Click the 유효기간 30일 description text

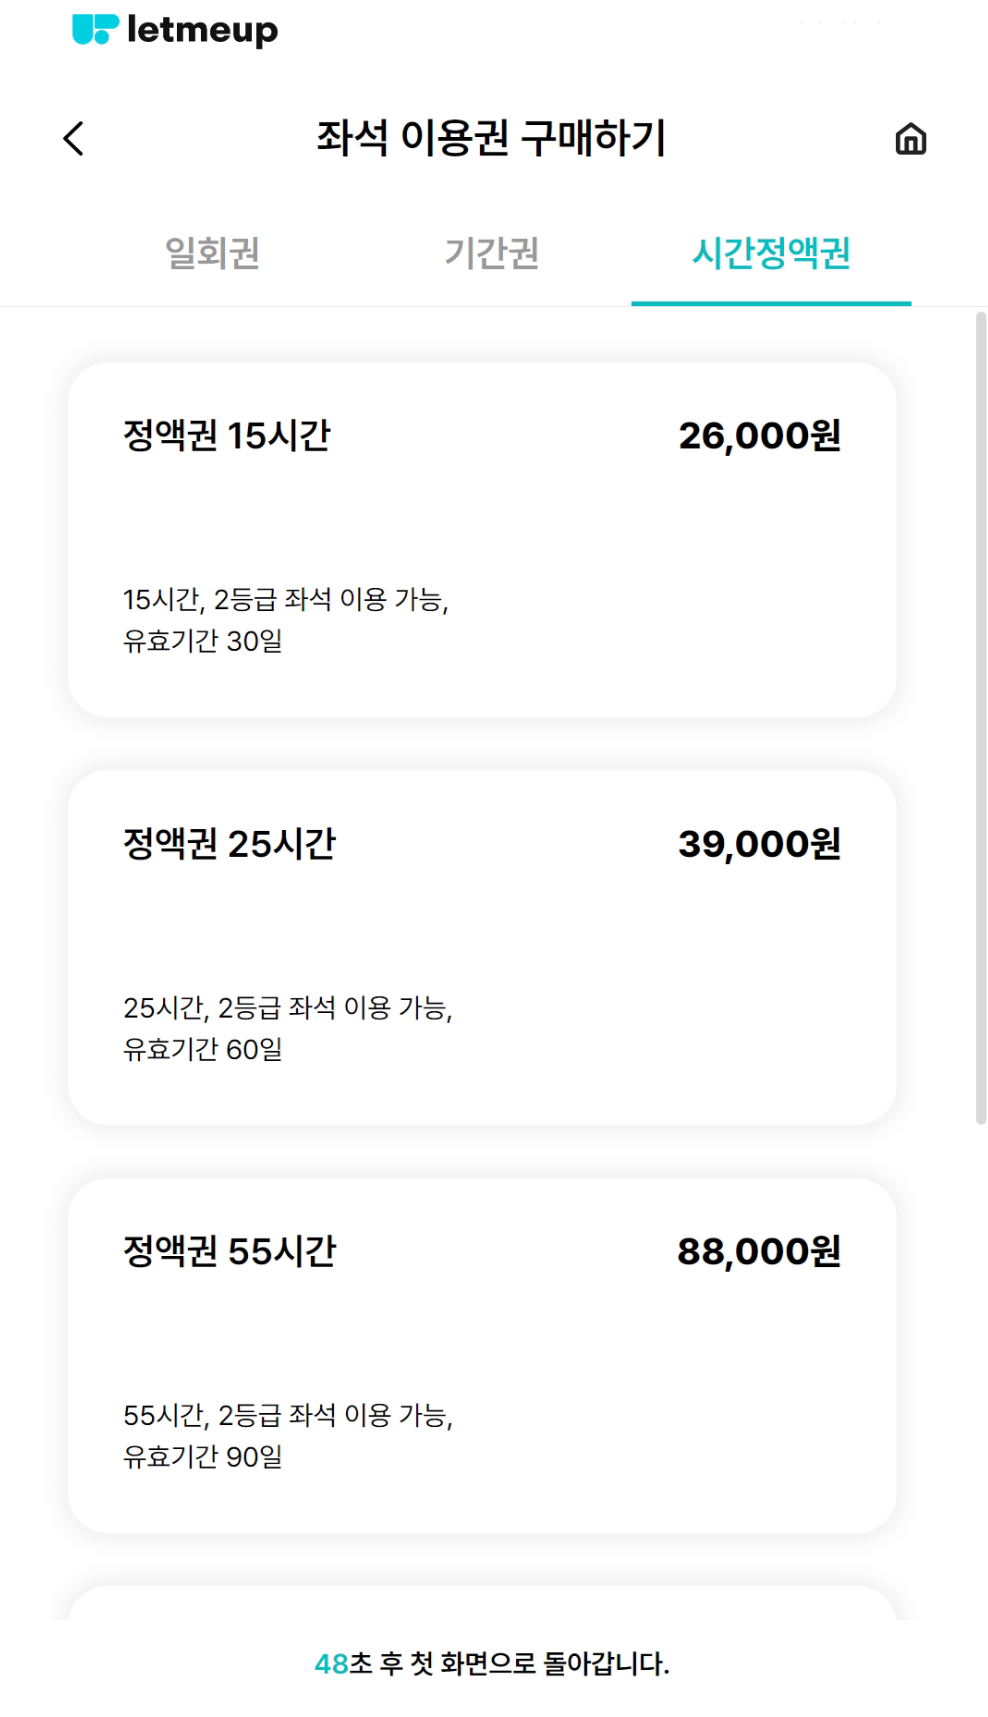[x=203, y=641]
